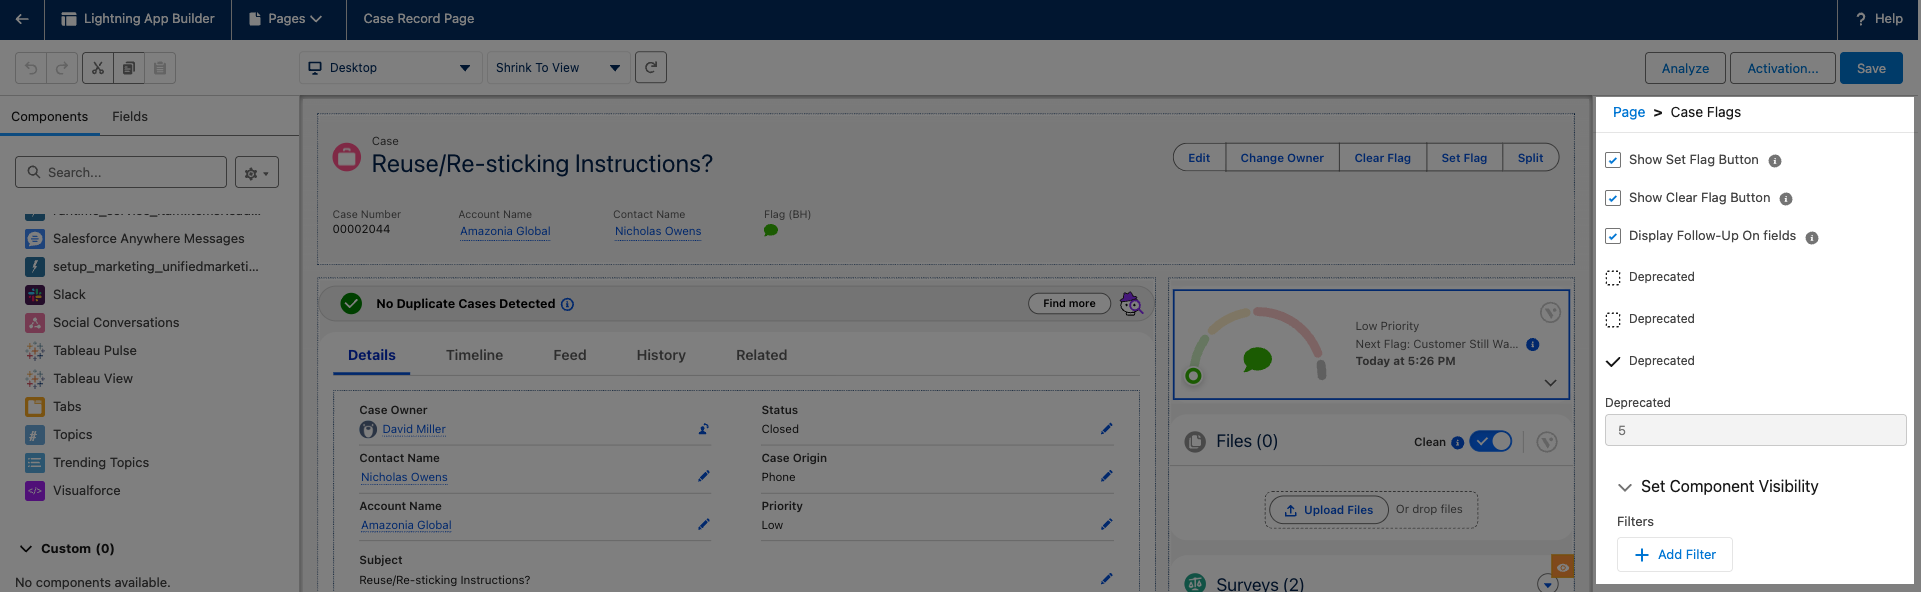Click the Cut scissors icon
The image size is (1921, 592).
(98, 68)
